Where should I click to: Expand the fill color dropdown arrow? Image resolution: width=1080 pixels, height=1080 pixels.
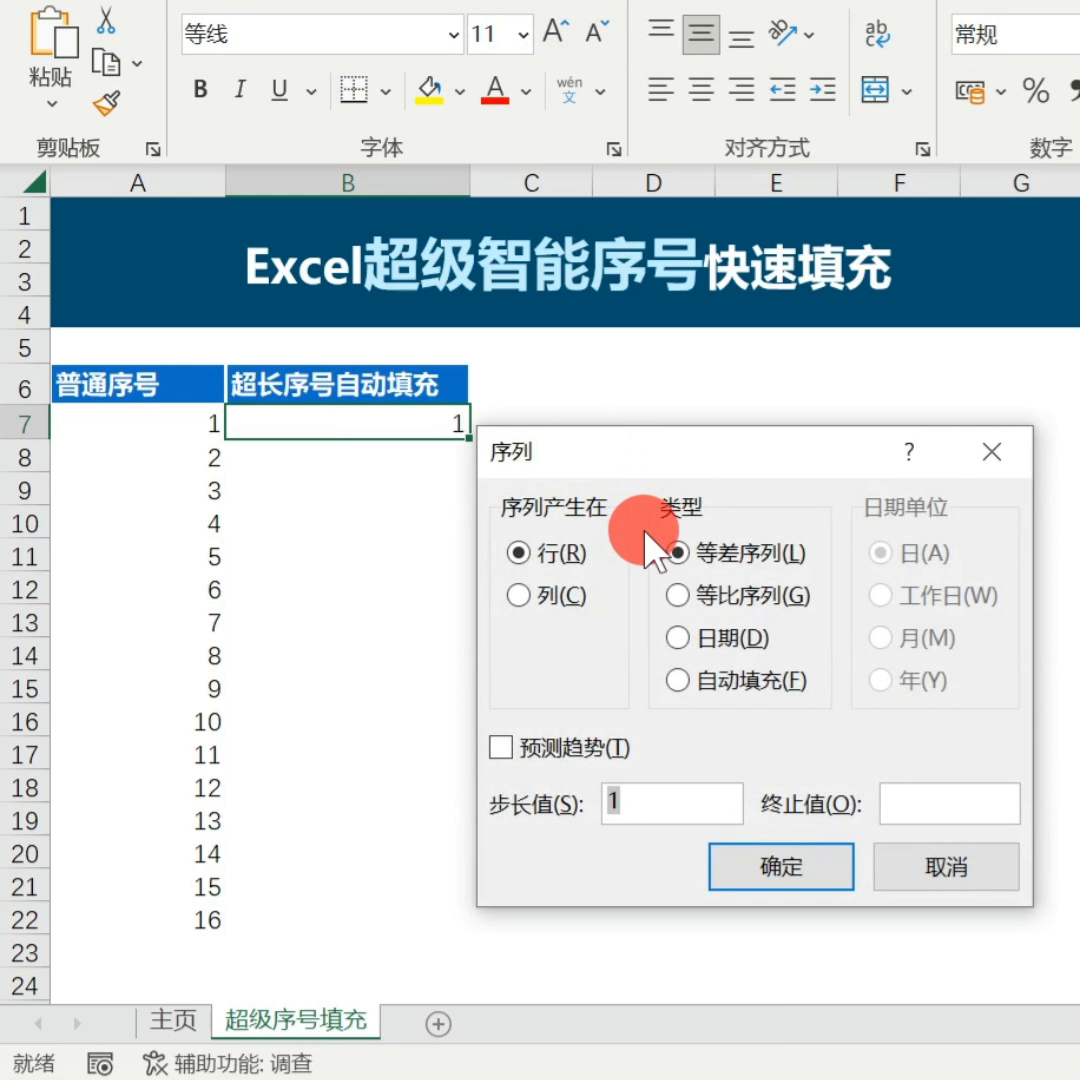[459, 91]
